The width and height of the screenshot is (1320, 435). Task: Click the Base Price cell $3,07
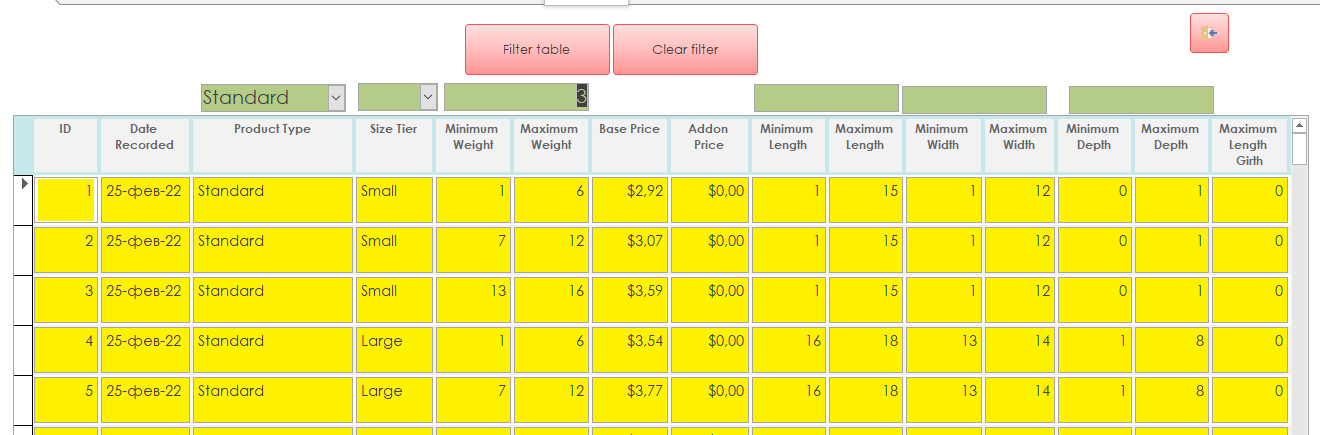point(630,250)
